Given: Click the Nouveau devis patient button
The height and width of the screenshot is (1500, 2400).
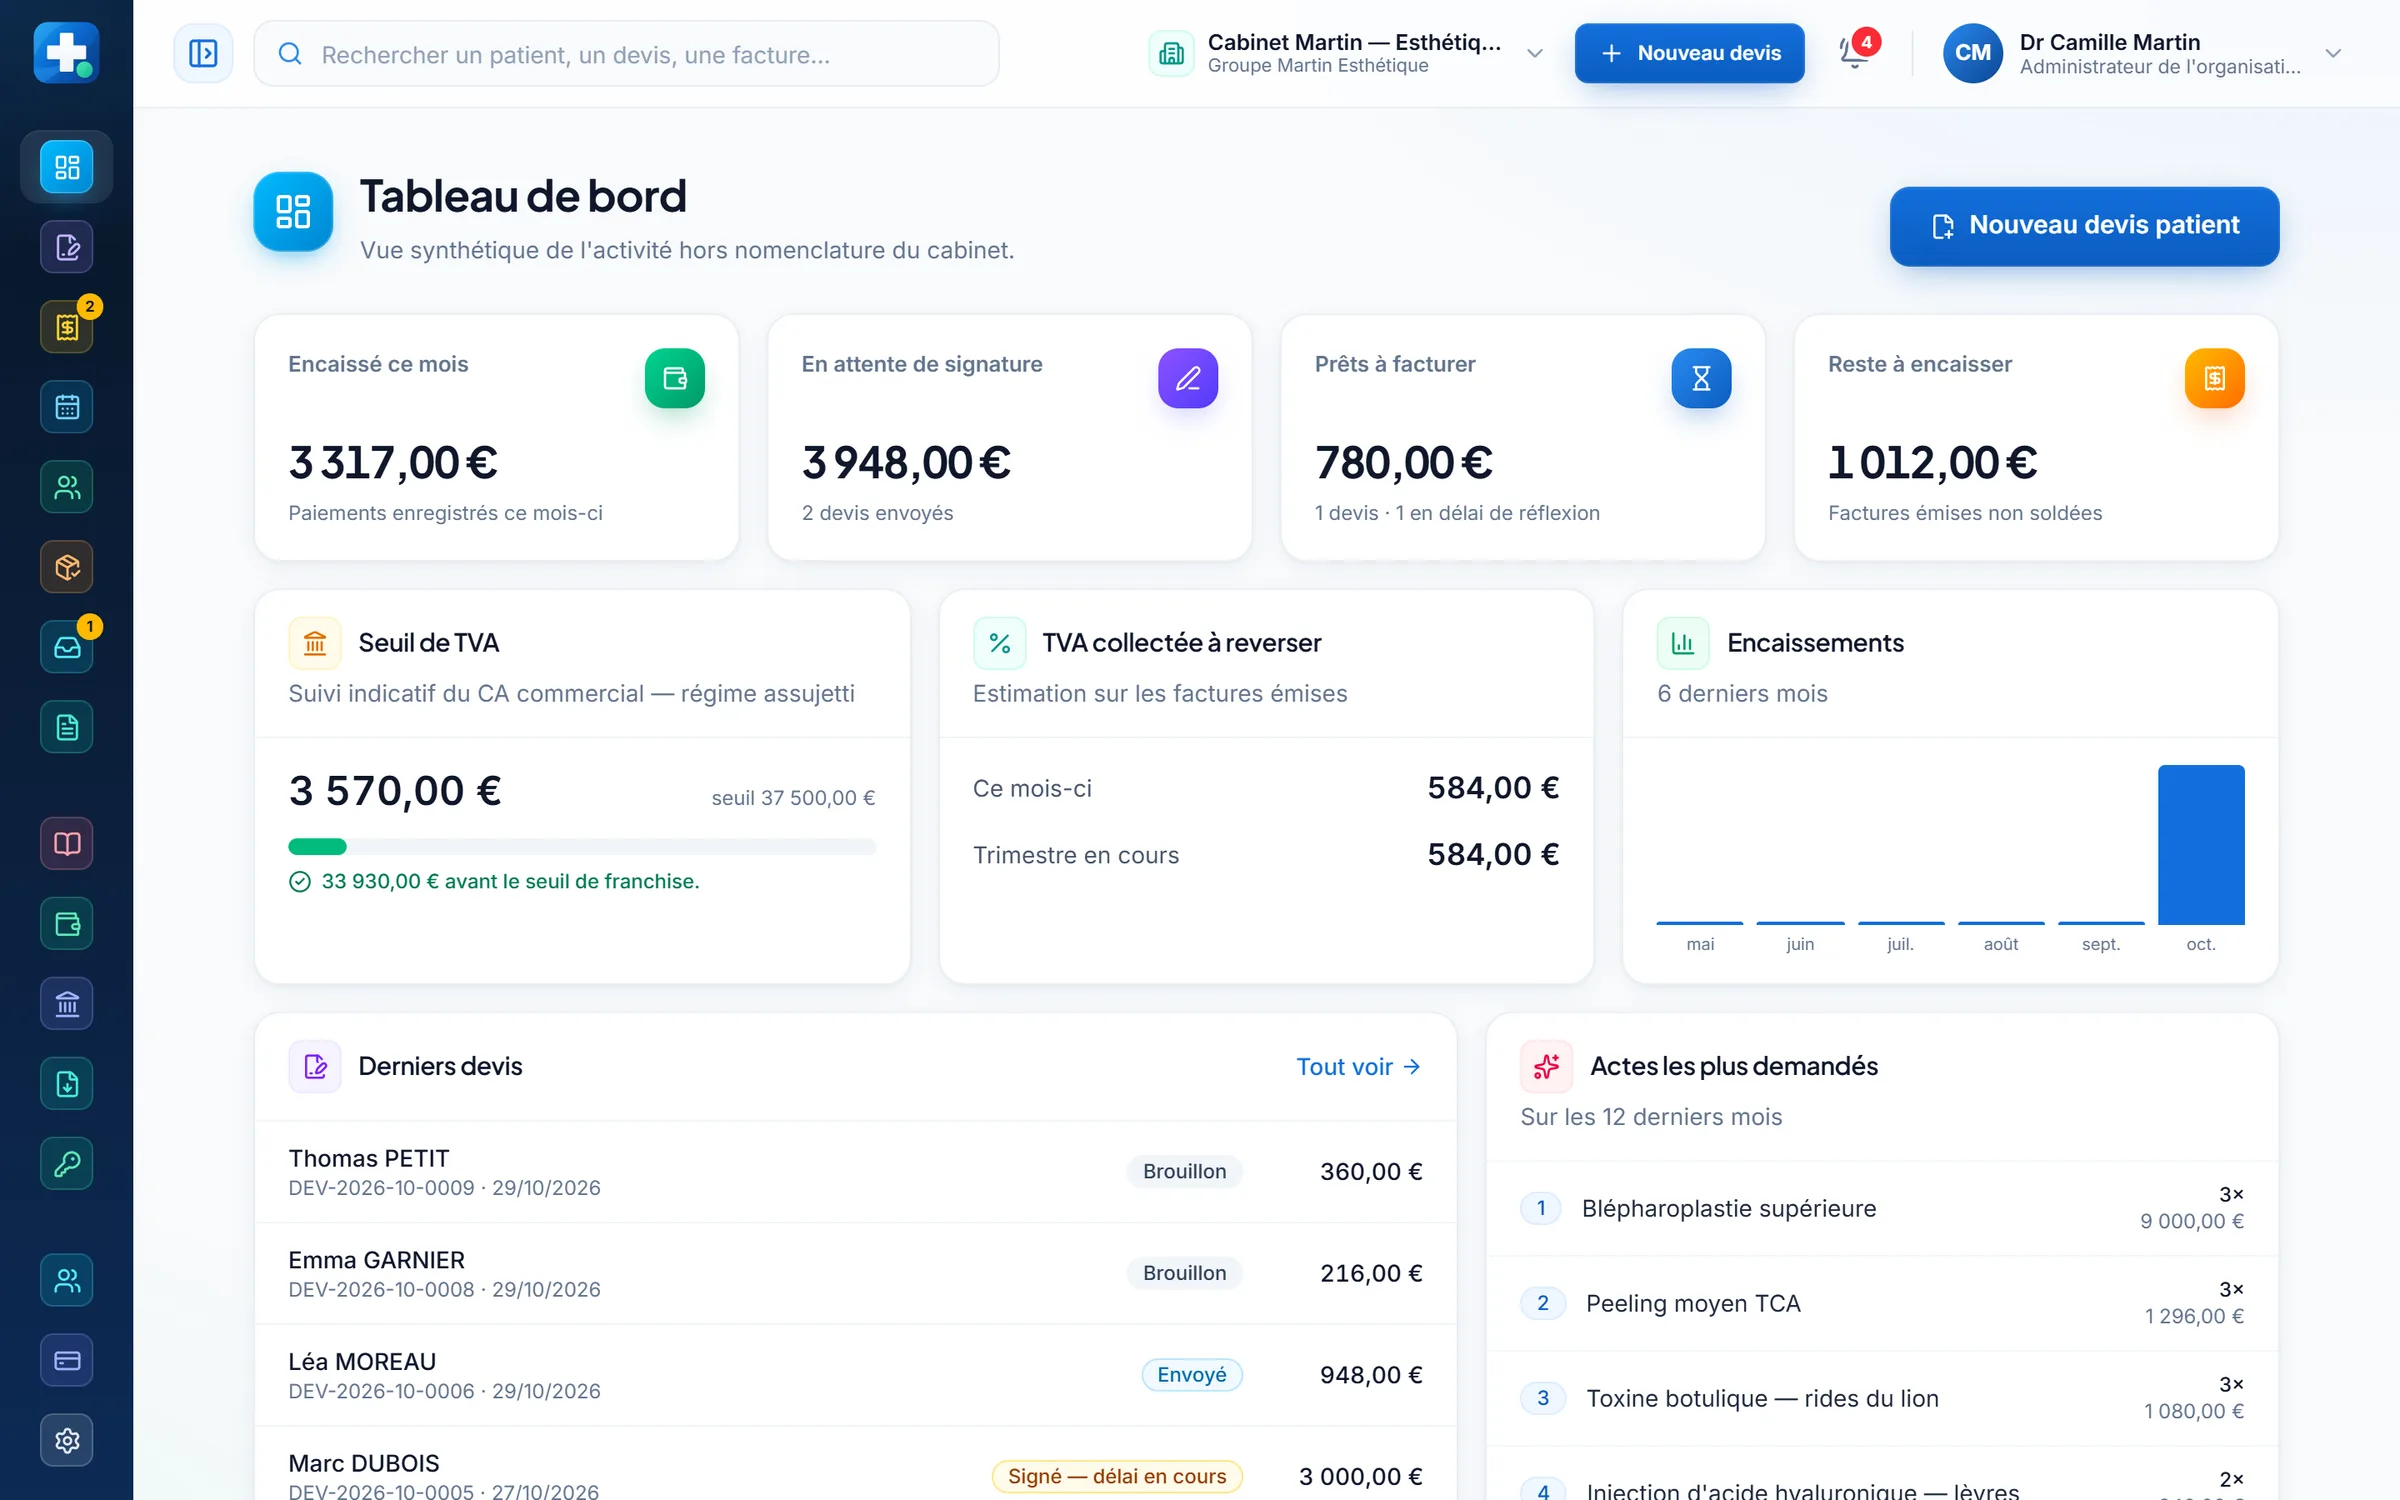Looking at the screenshot, I should pyautogui.click(x=2084, y=226).
